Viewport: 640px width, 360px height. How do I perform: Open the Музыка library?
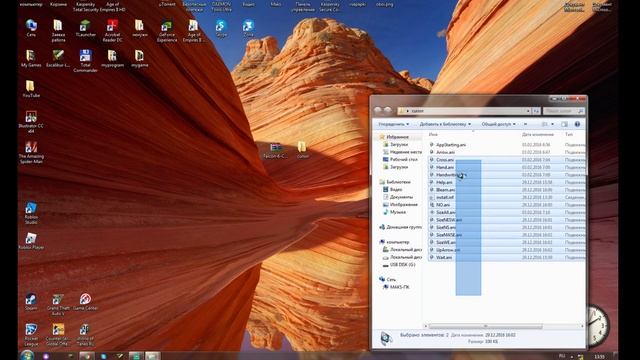394,212
